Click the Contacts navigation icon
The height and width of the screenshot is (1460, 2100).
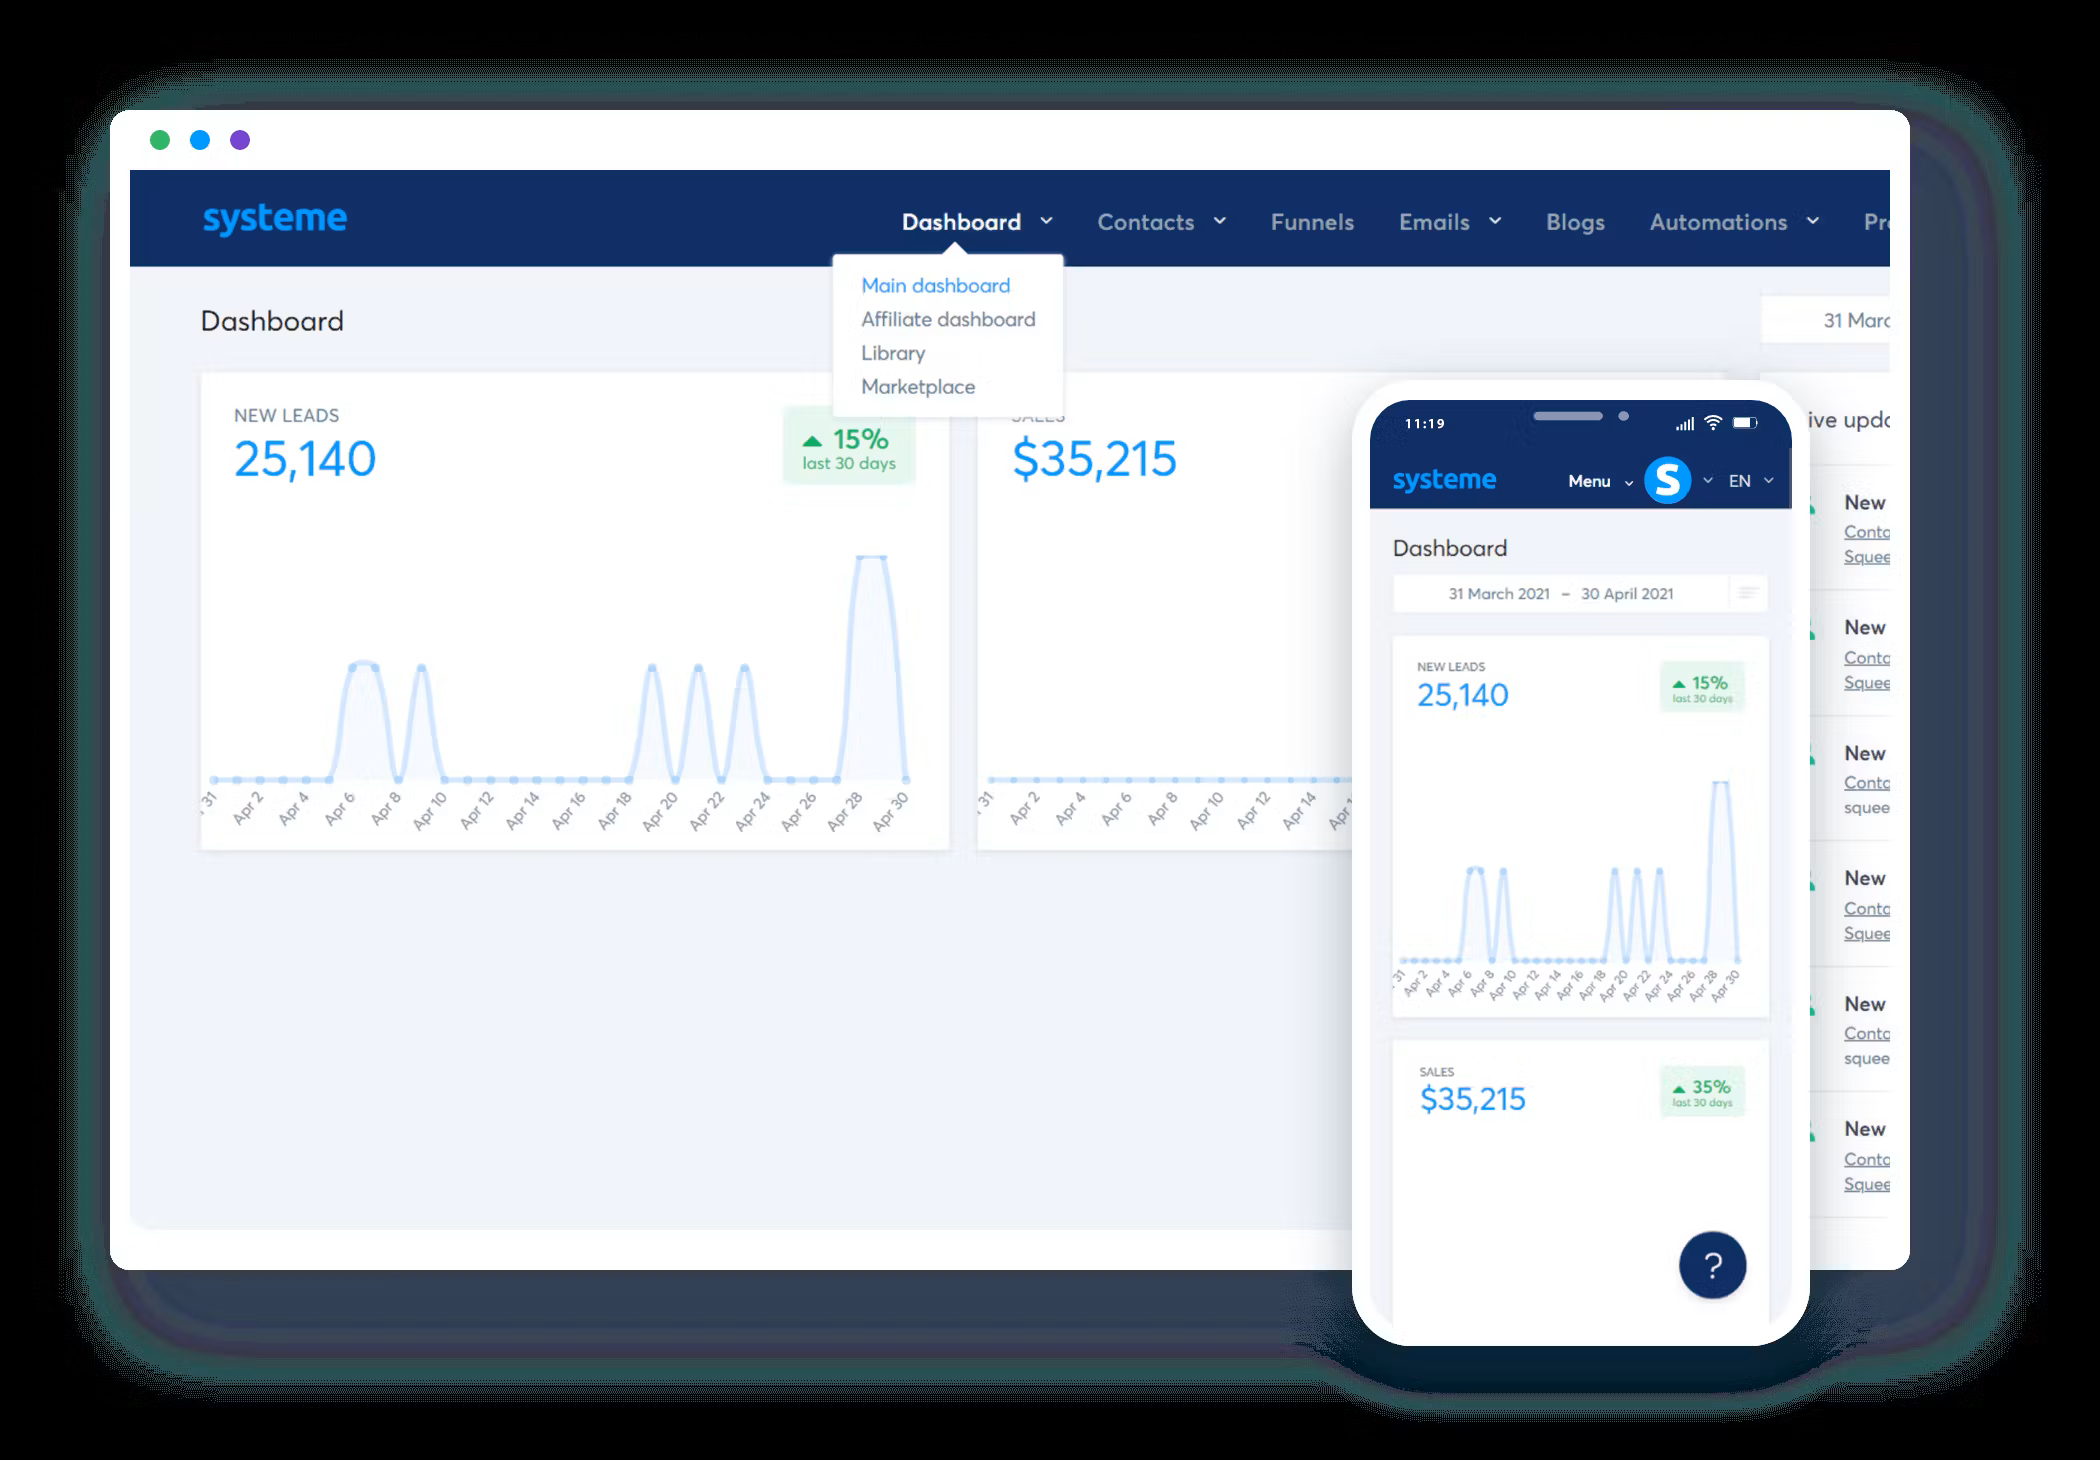[x=1144, y=220]
